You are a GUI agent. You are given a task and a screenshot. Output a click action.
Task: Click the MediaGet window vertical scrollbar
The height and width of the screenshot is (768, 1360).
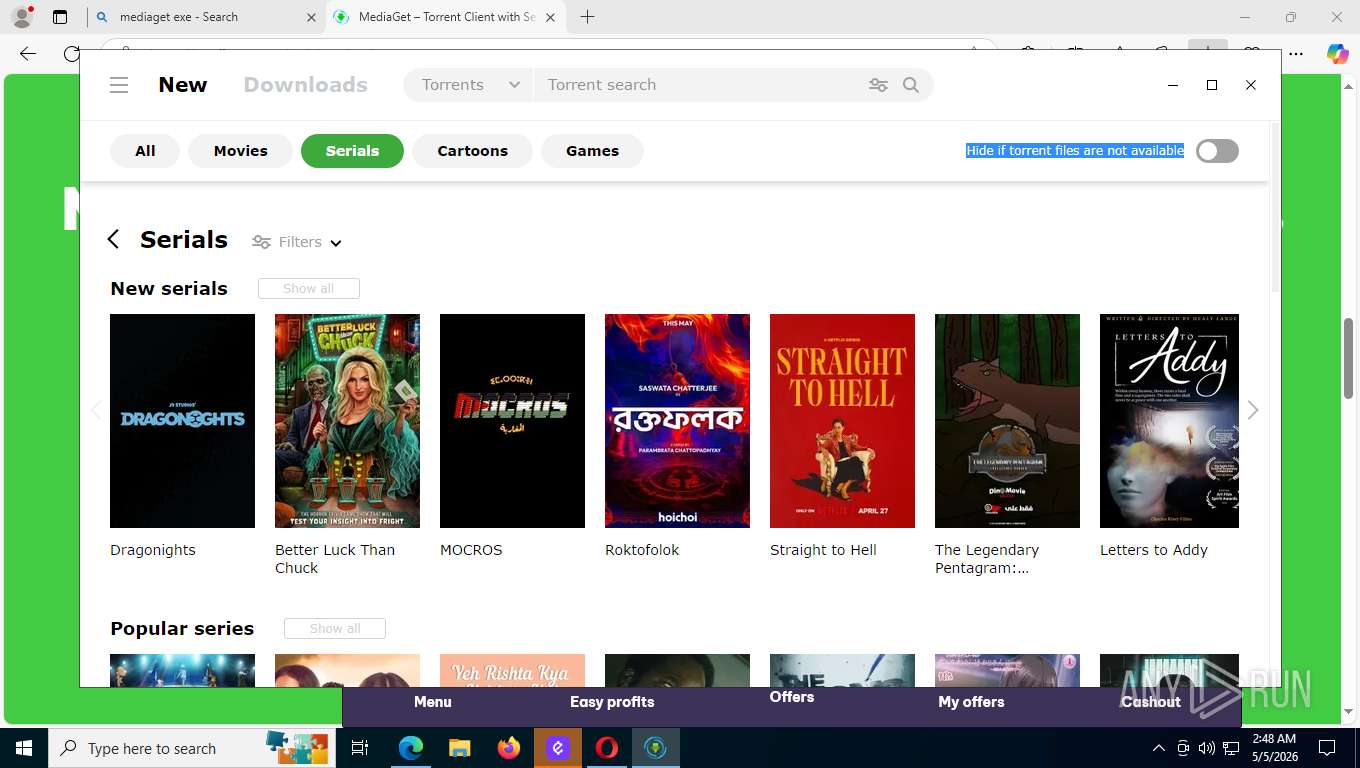pos(1274,208)
